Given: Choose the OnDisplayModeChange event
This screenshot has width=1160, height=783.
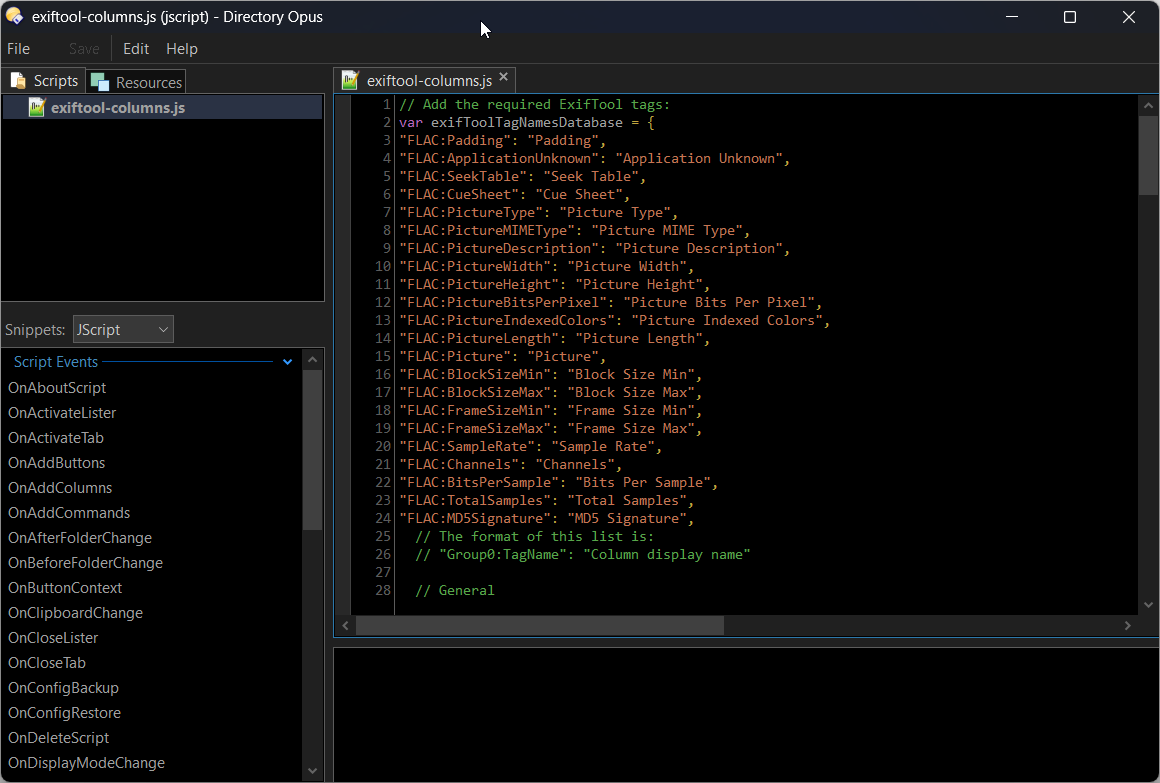Looking at the screenshot, I should click(x=87, y=763).
